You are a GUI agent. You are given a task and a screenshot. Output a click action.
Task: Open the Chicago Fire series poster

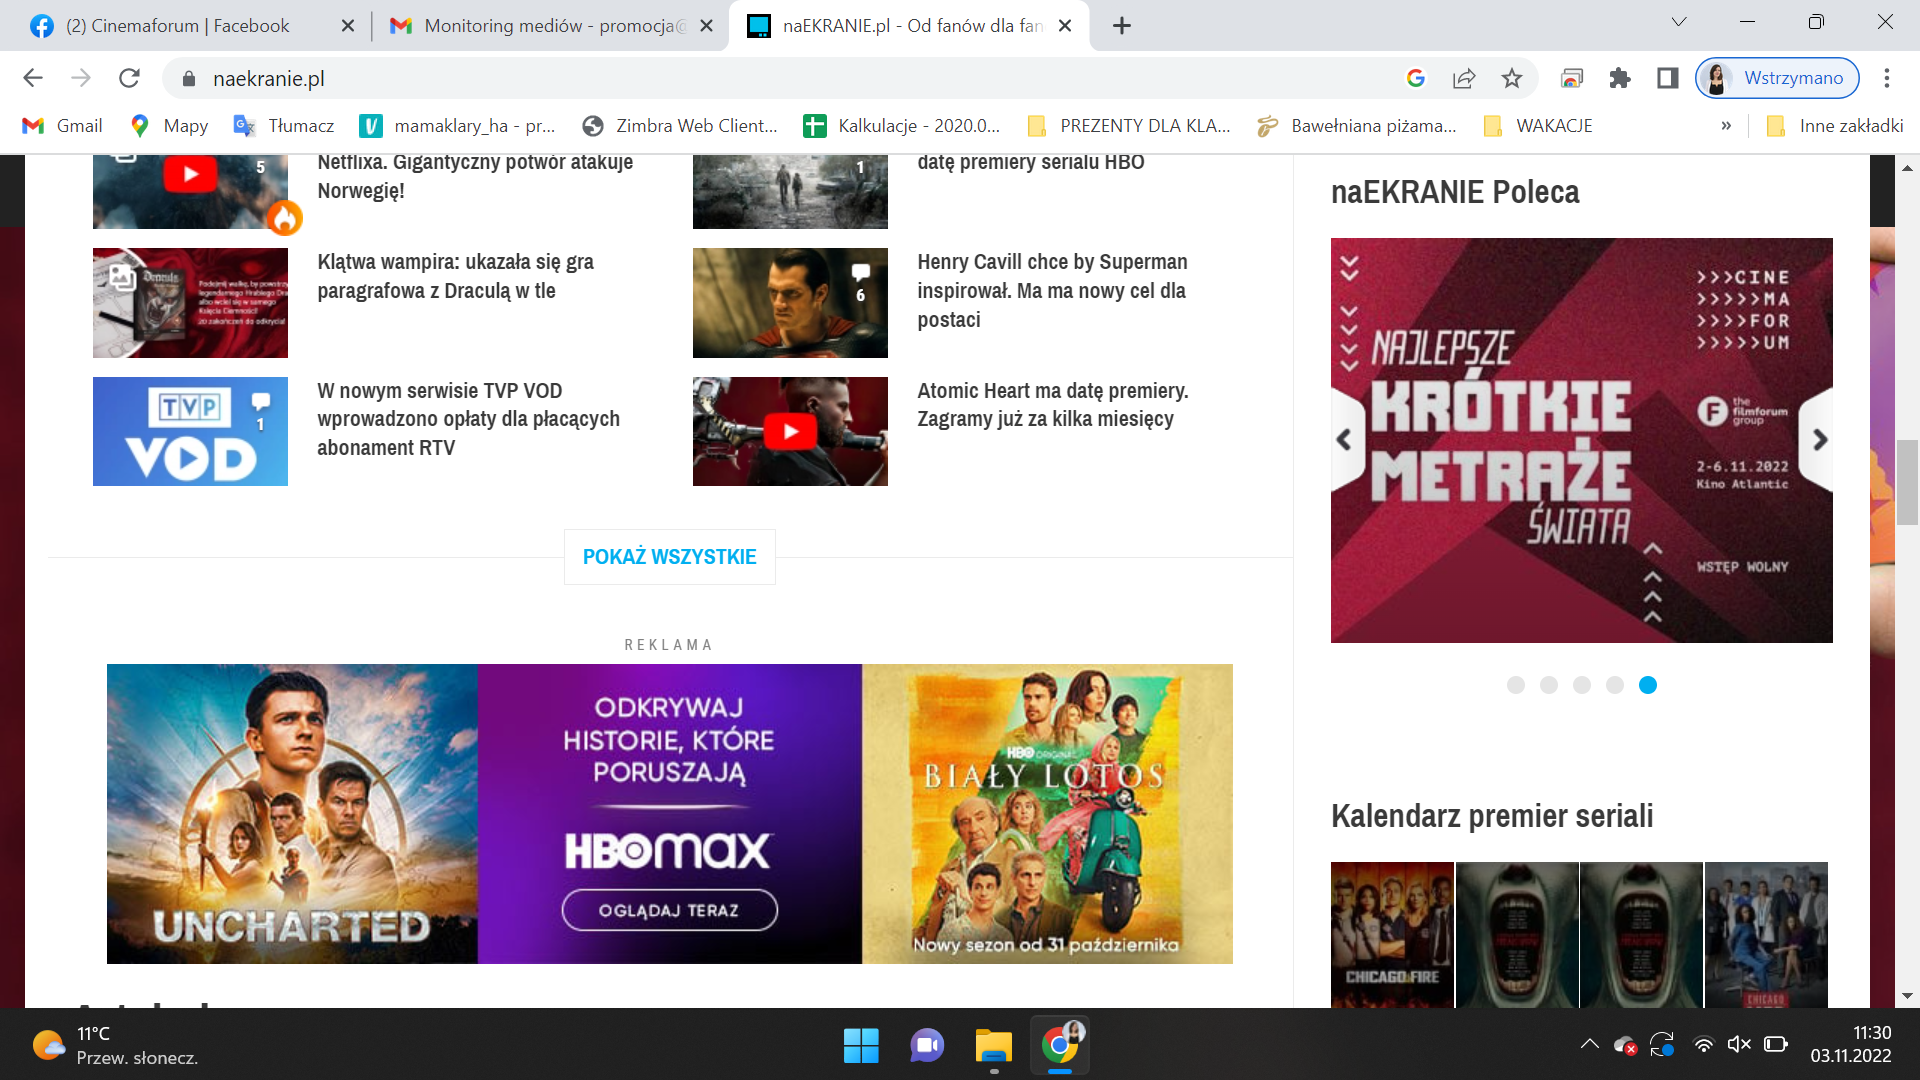[1392, 934]
